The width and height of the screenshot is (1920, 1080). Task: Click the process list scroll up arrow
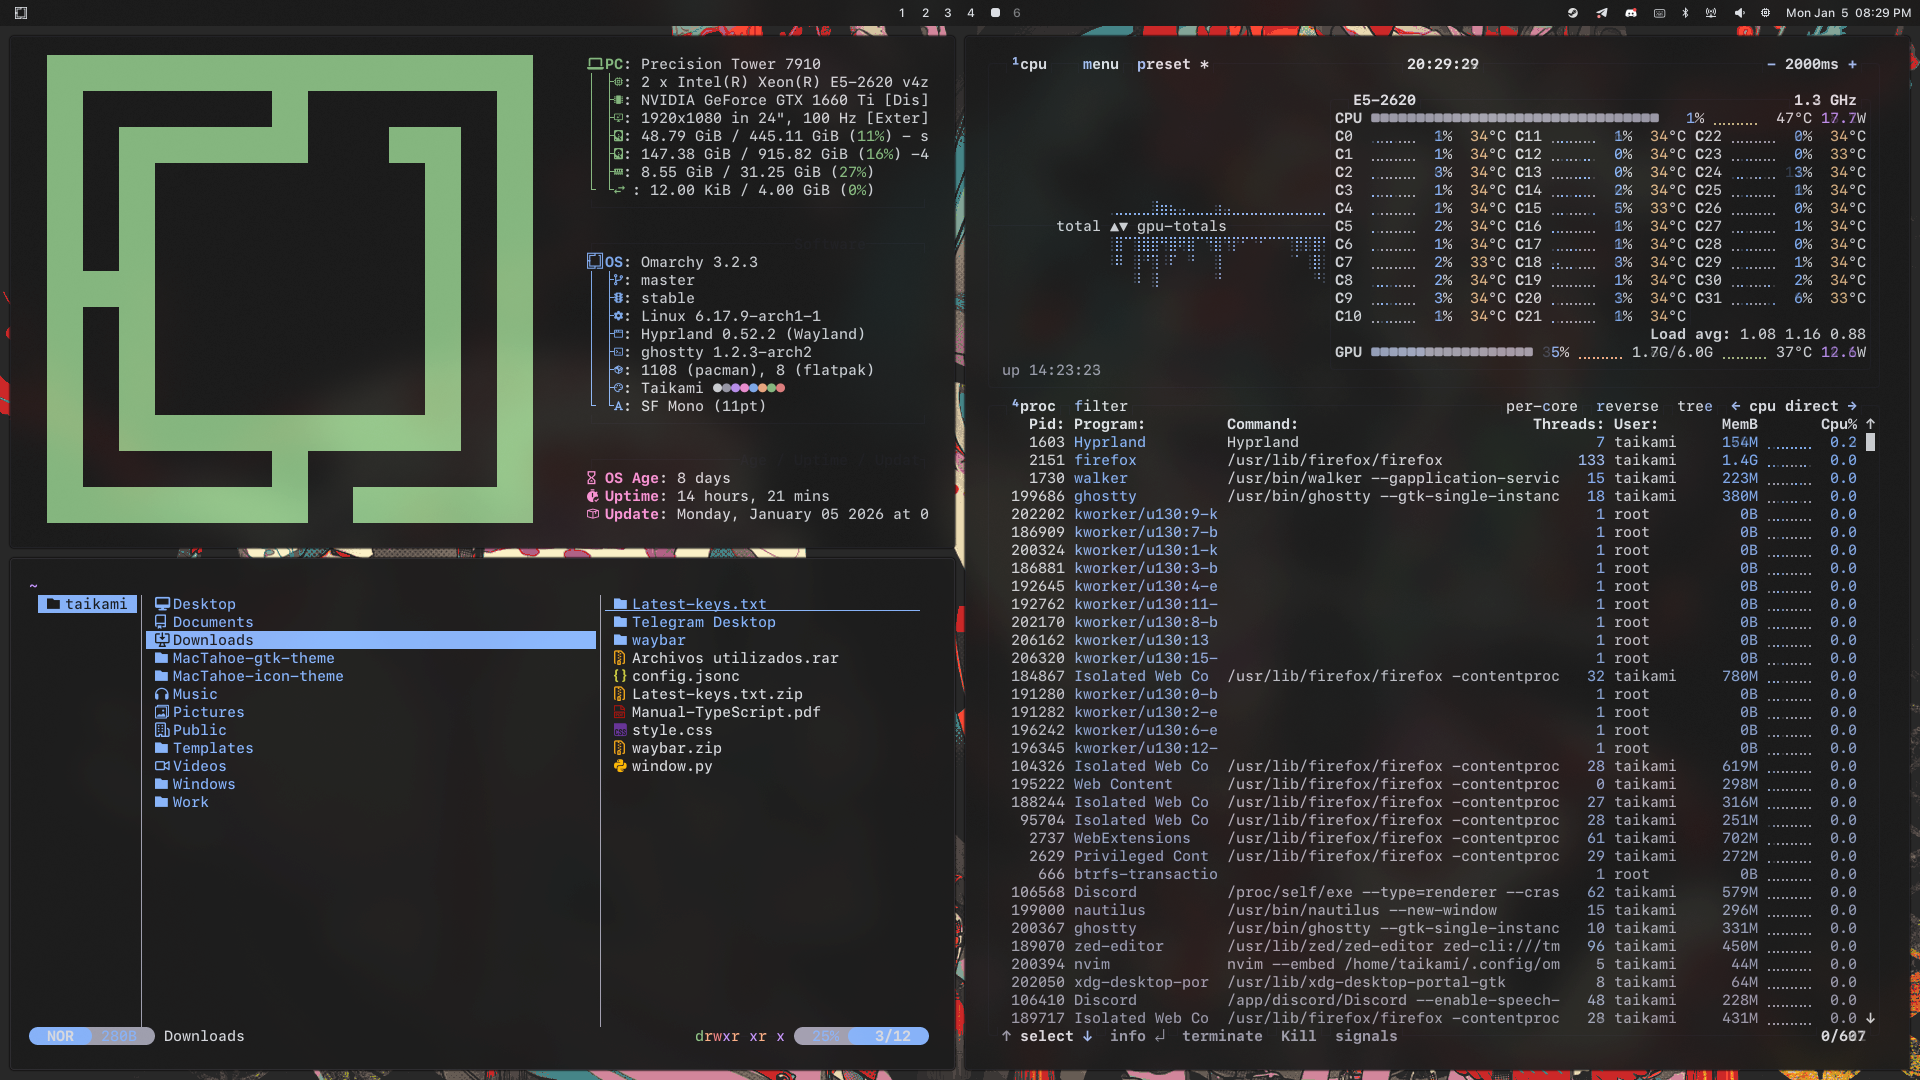click(1870, 424)
